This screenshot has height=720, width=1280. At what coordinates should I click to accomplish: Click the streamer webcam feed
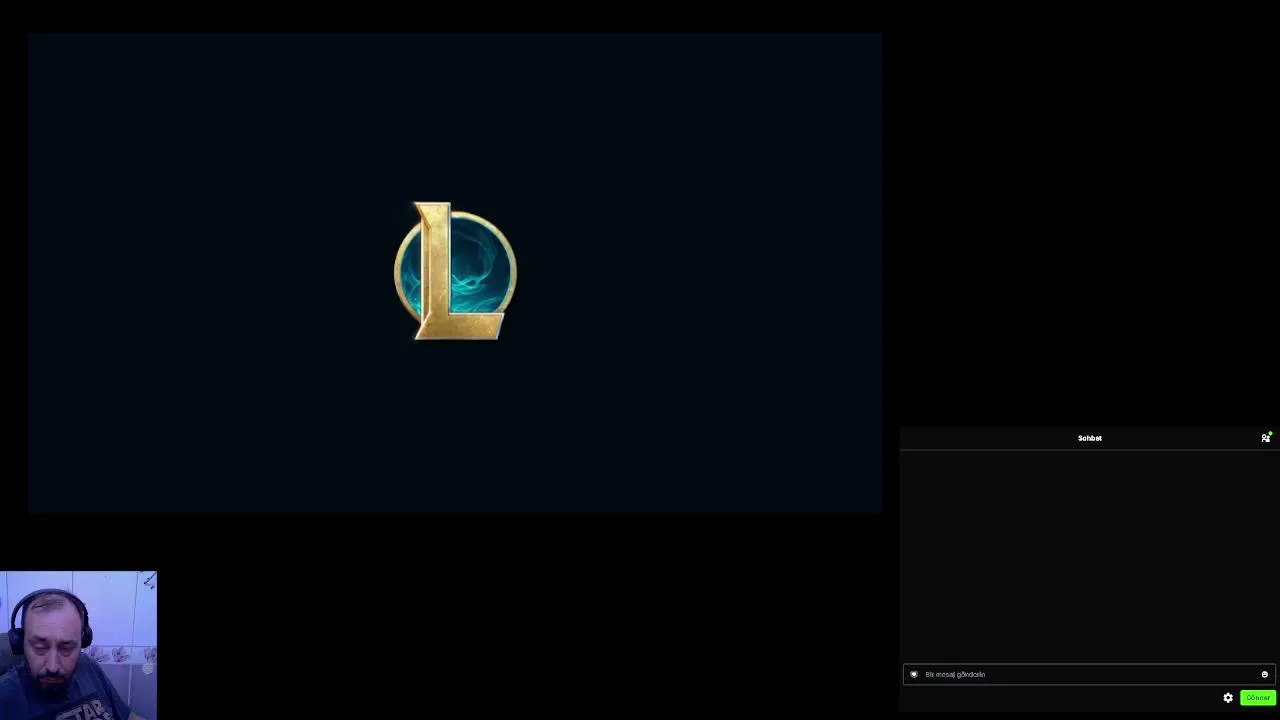[x=79, y=645]
